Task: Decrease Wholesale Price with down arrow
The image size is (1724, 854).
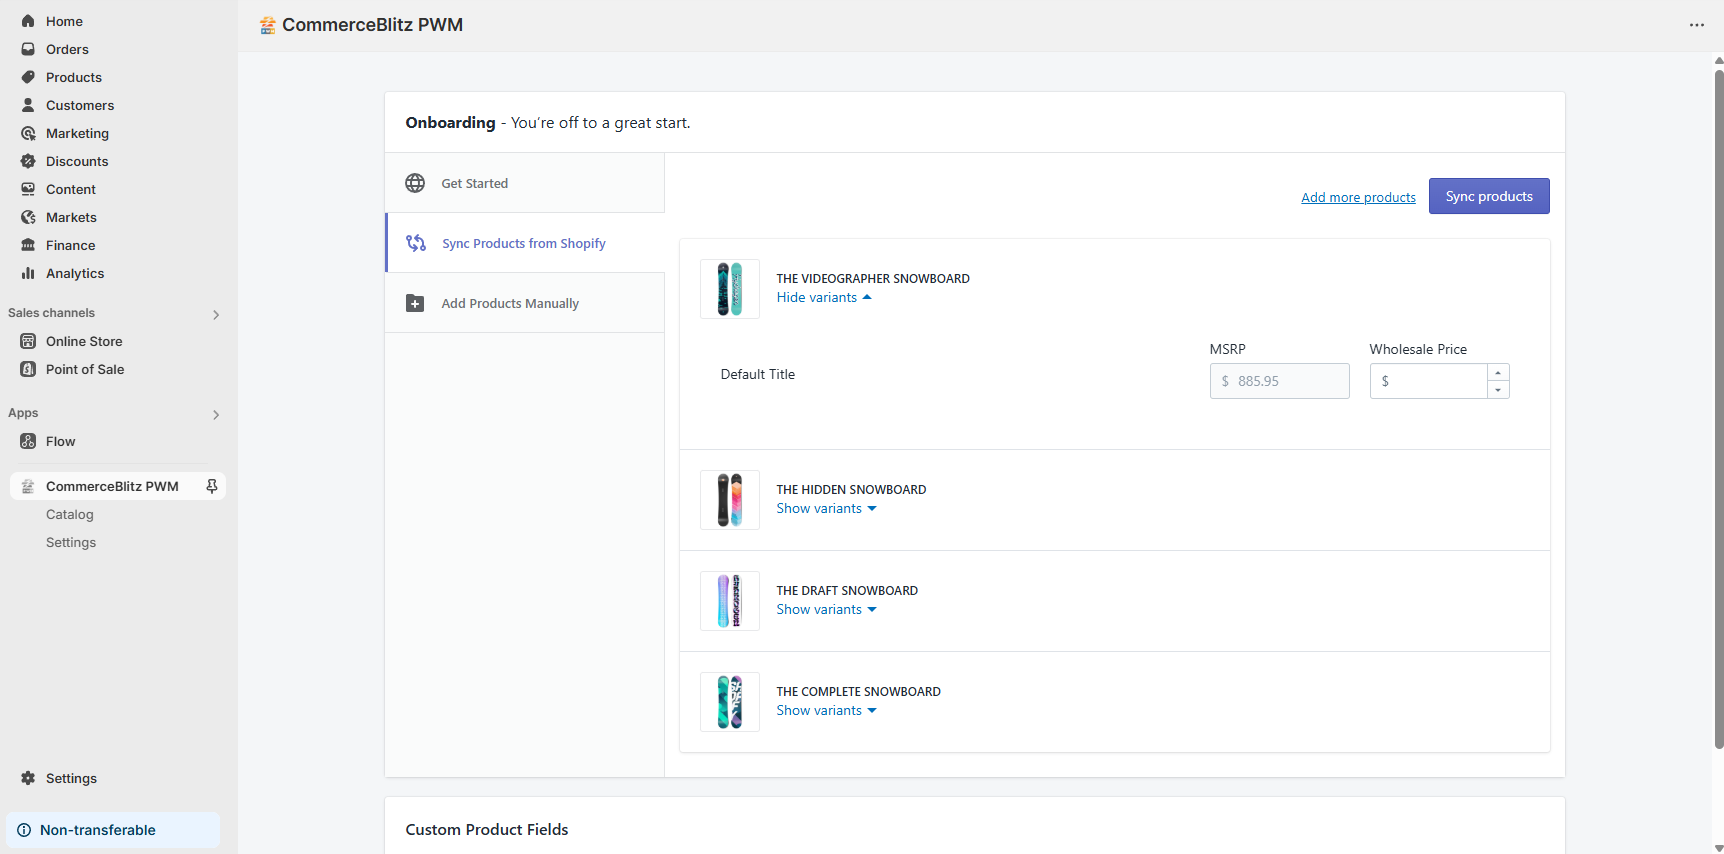Action: (x=1498, y=390)
